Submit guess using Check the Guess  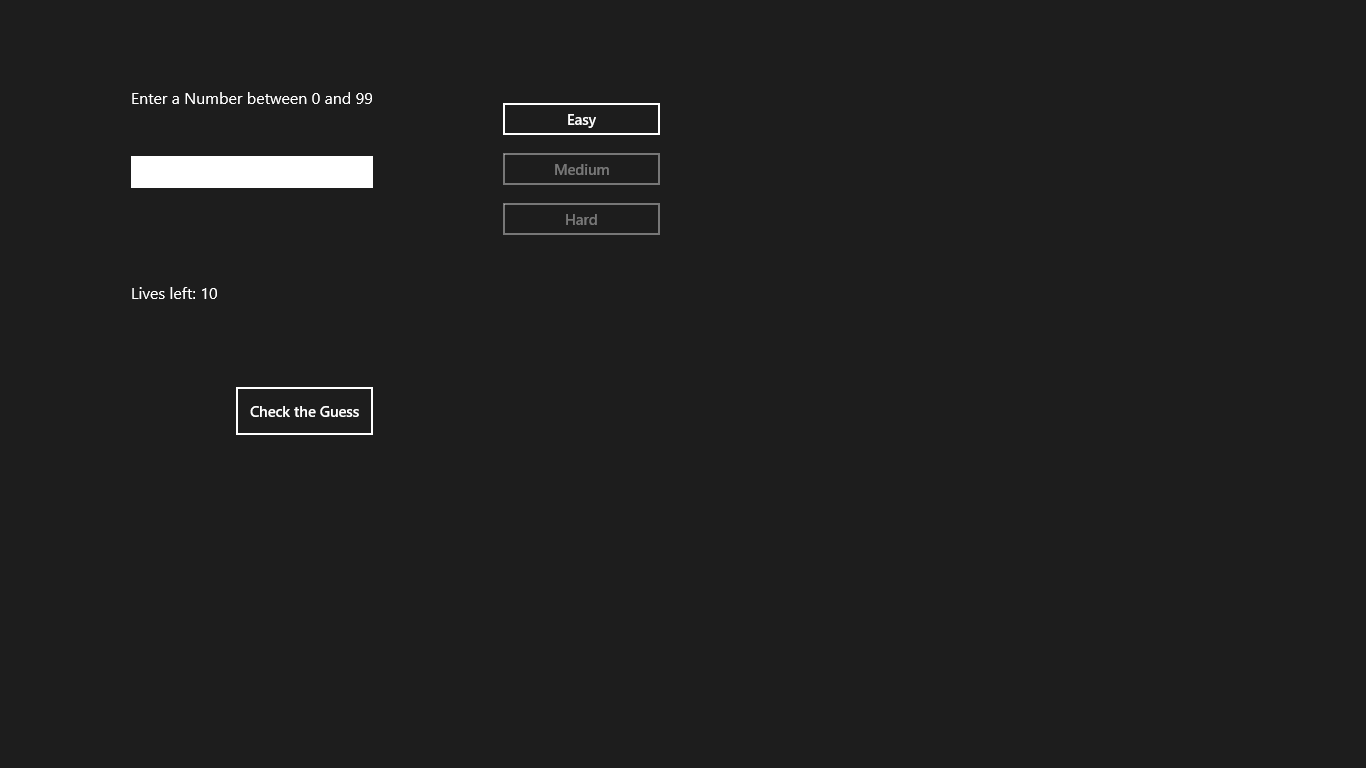[x=304, y=411]
